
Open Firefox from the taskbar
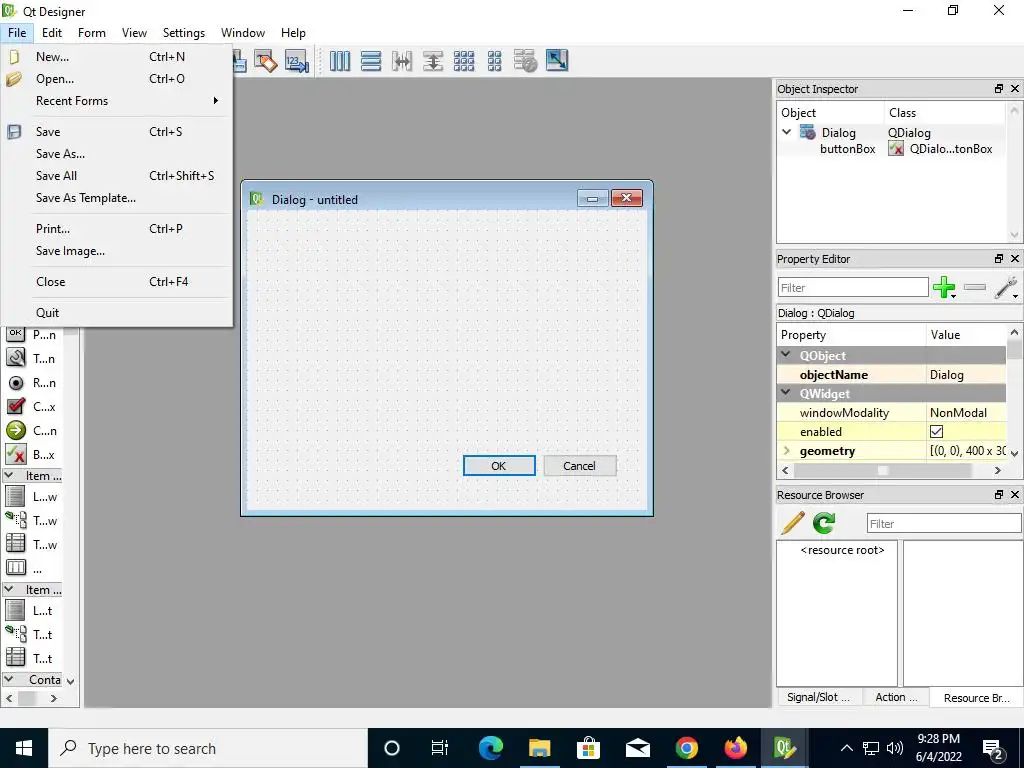click(735, 748)
